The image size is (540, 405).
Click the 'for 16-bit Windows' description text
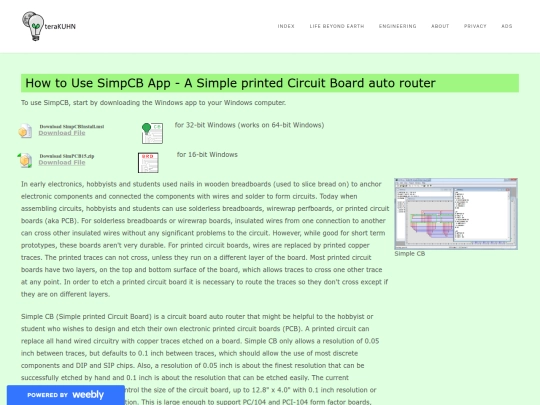pos(207,155)
